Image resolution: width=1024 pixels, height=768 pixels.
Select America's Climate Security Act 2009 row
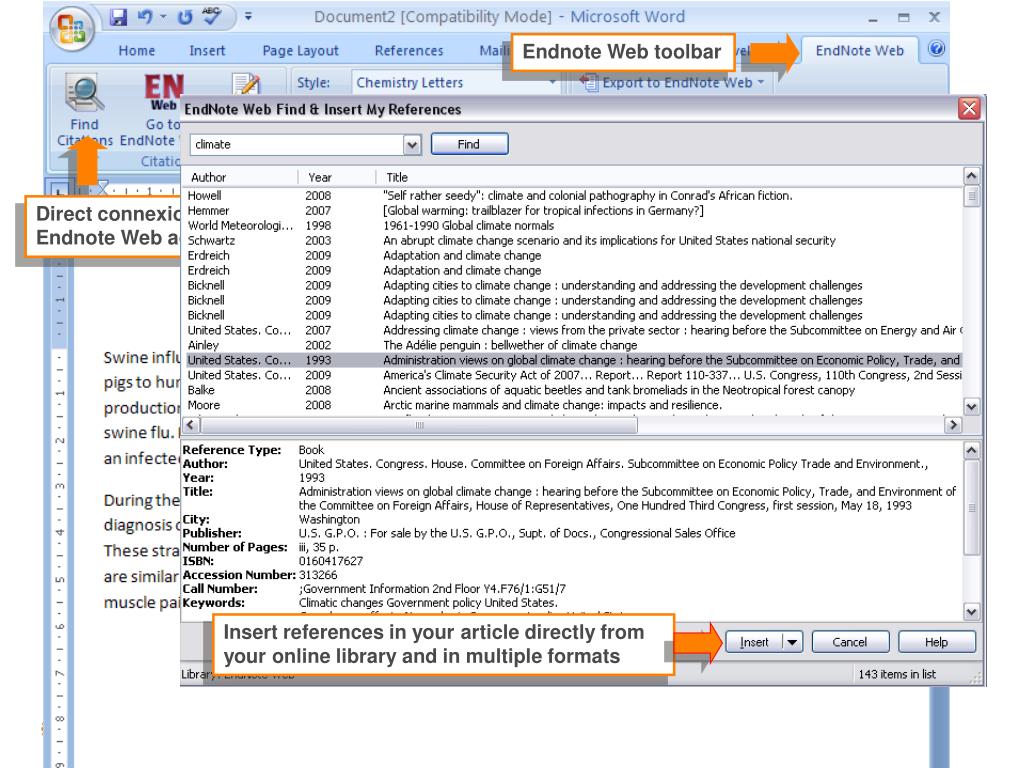click(573, 375)
